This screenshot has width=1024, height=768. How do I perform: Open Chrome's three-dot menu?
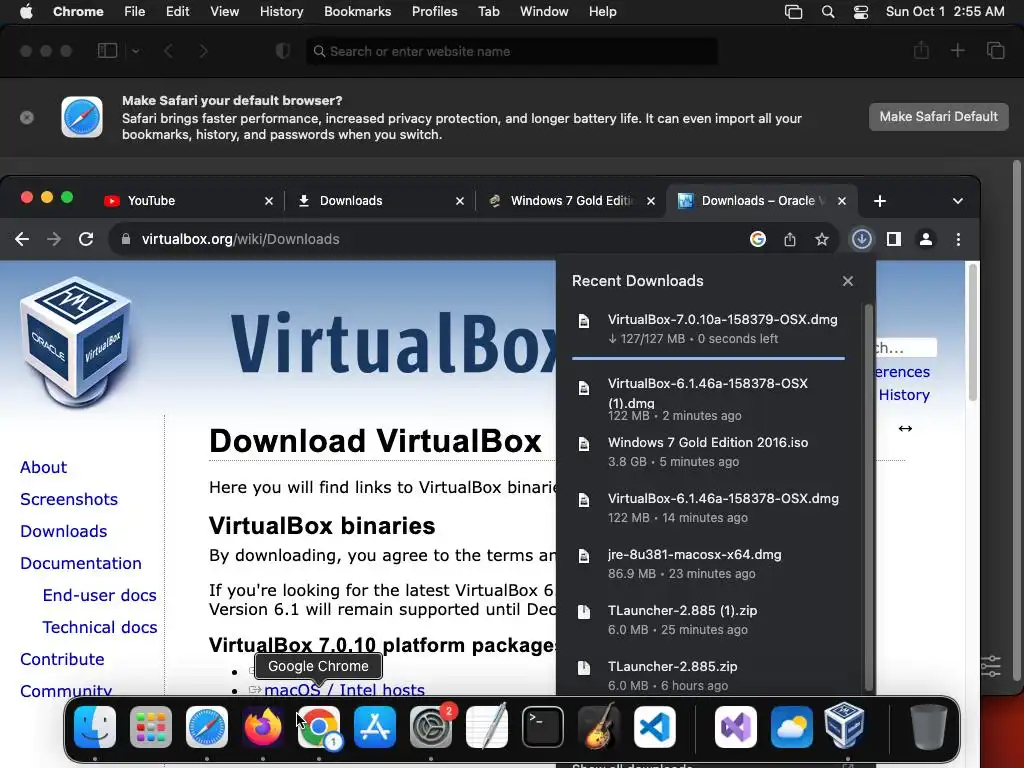pyautogui.click(x=958, y=239)
